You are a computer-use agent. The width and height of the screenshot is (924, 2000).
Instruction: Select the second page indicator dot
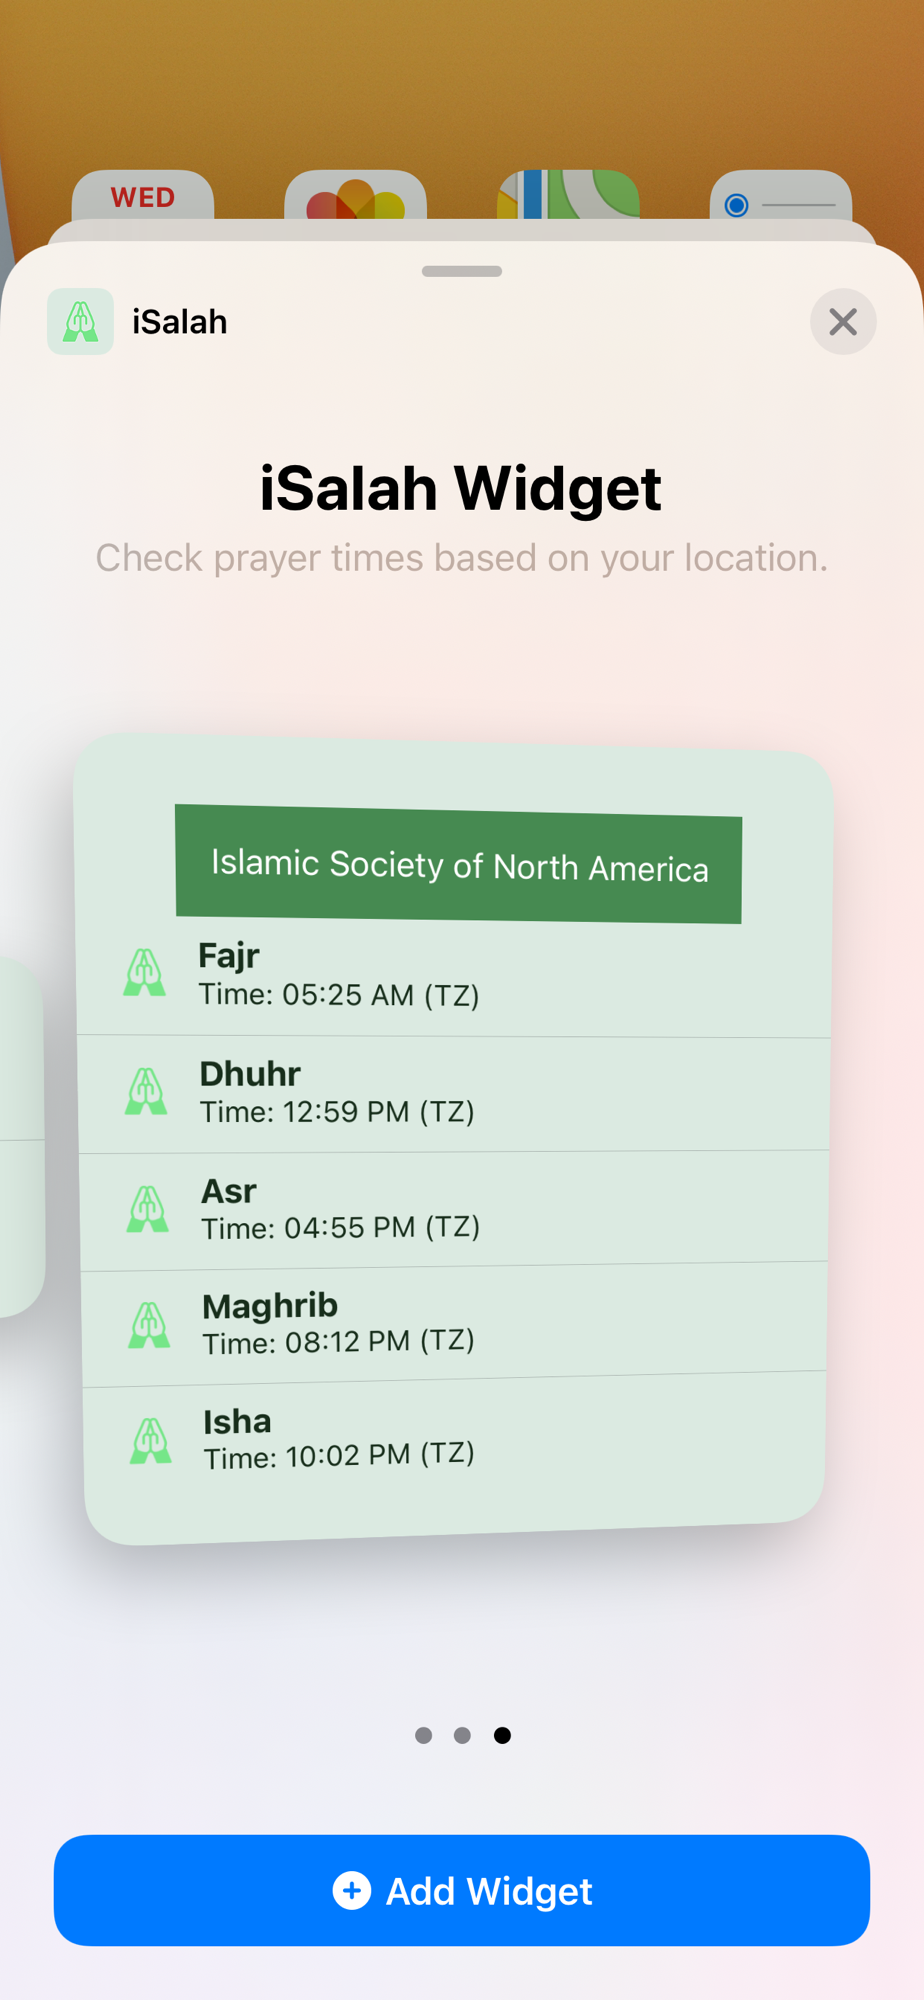(x=462, y=1735)
